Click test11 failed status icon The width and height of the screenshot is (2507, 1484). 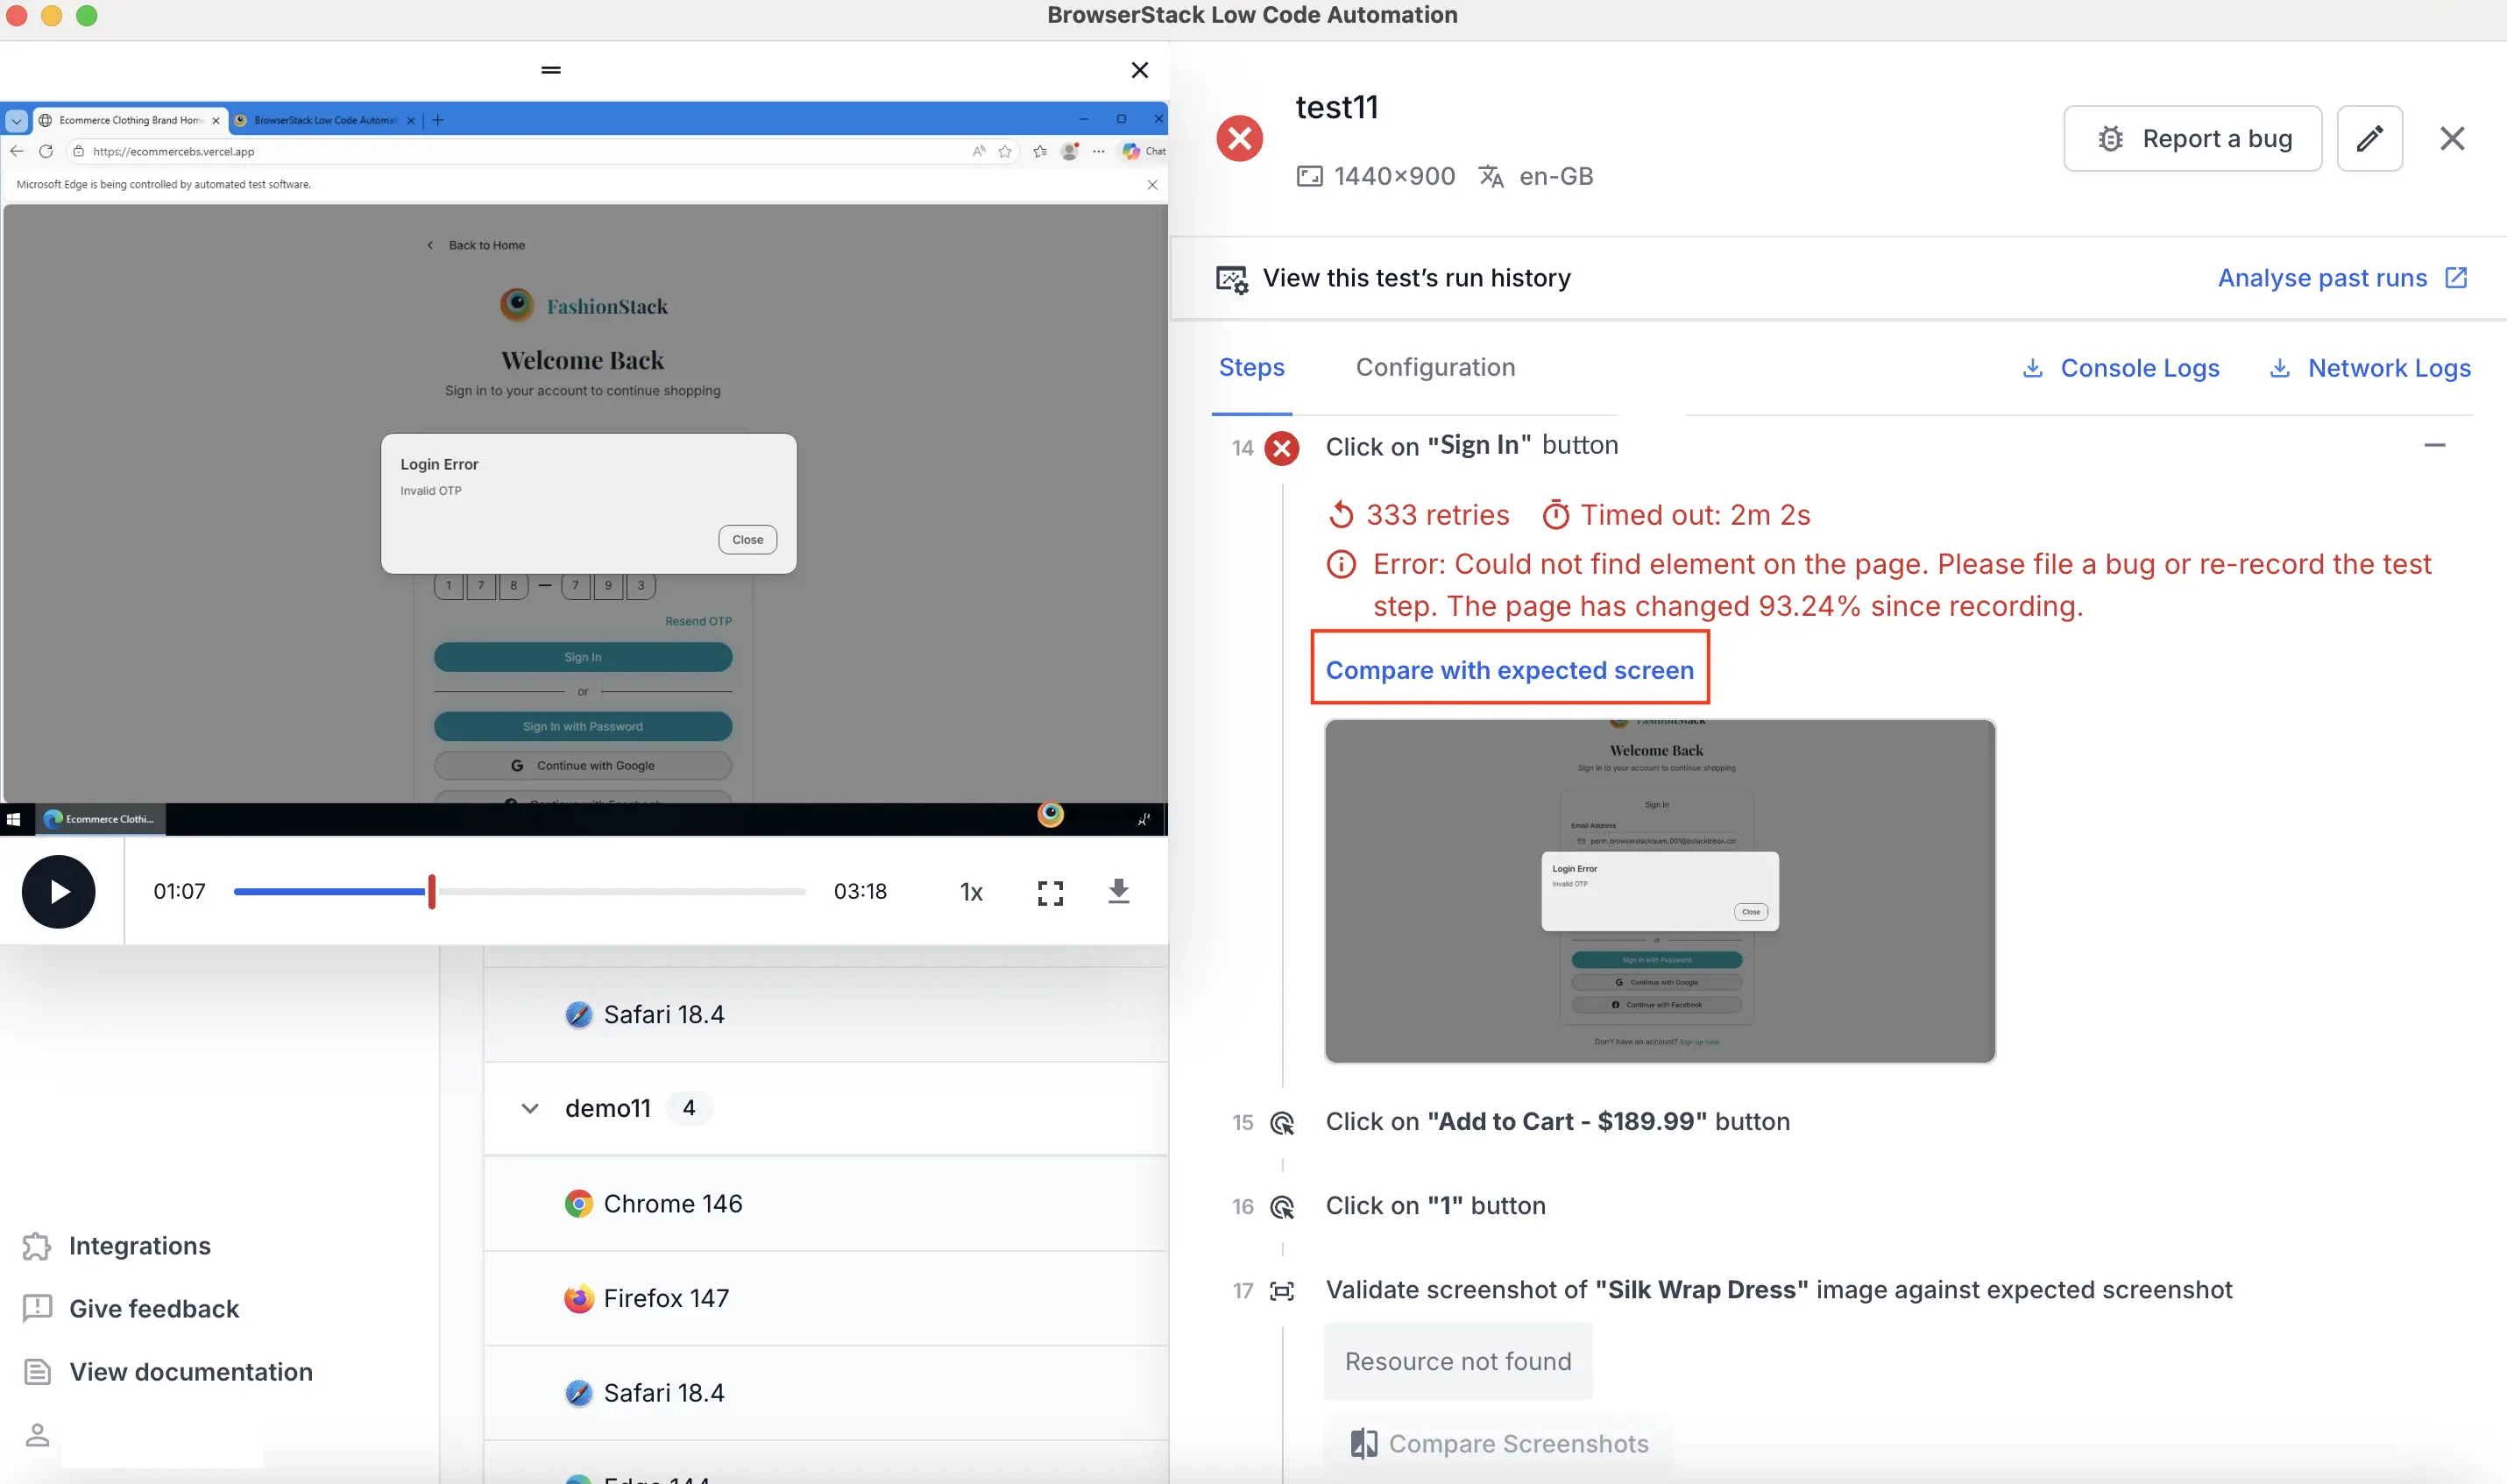tap(1239, 138)
